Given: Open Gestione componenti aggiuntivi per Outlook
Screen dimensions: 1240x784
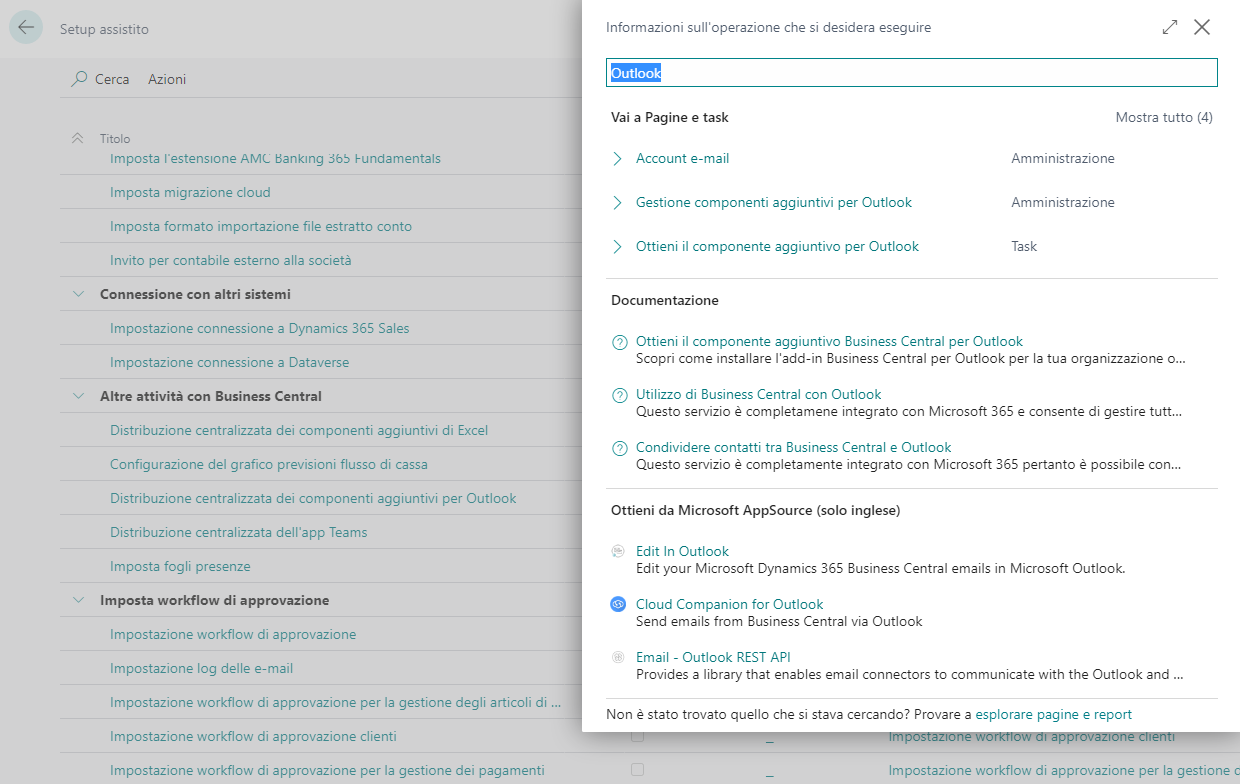Looking at the screenshot, I should (x=774, y=202).
